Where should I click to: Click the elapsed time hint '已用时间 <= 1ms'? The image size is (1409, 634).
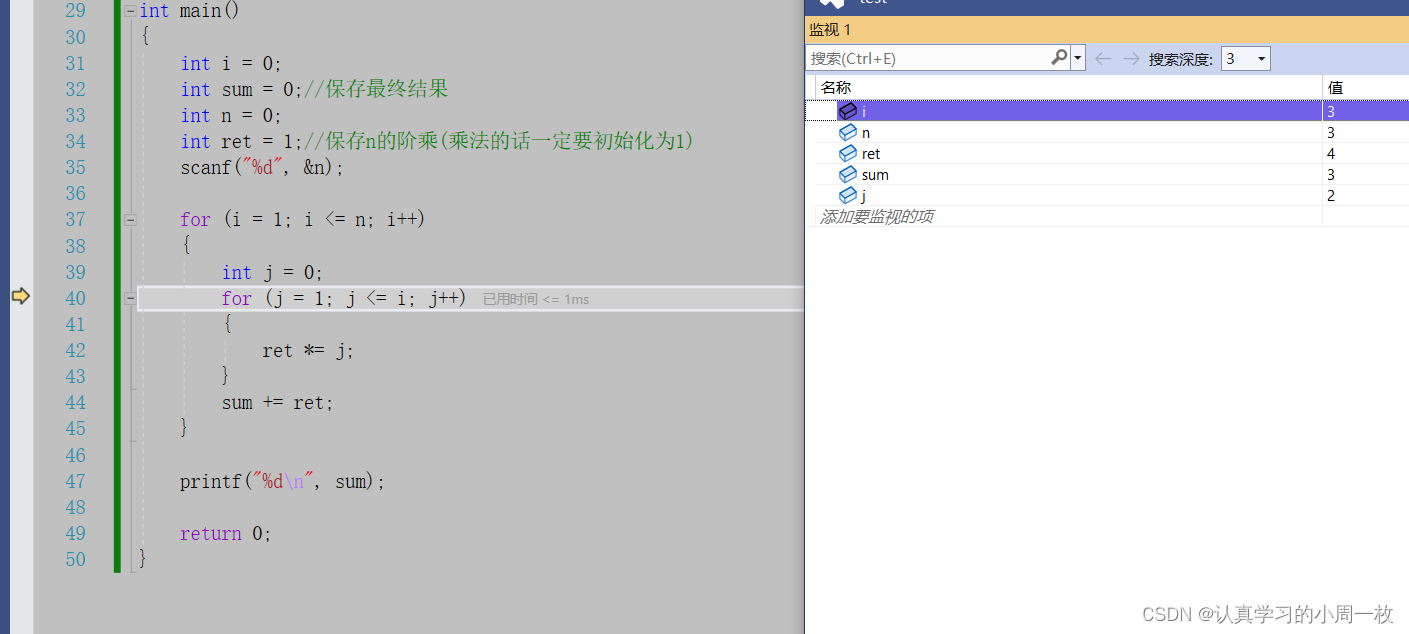[536, 299]
